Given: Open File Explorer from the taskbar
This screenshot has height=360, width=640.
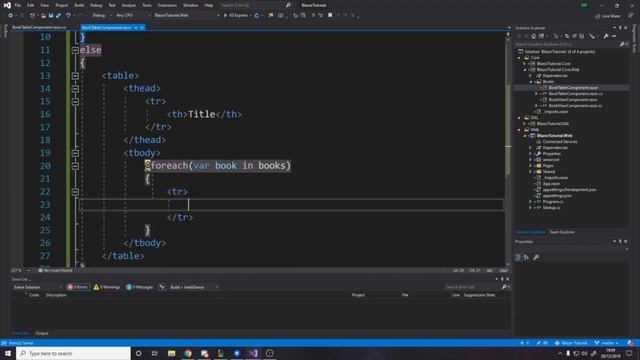Looking at the screenshot, I should [x=171, y=353].
